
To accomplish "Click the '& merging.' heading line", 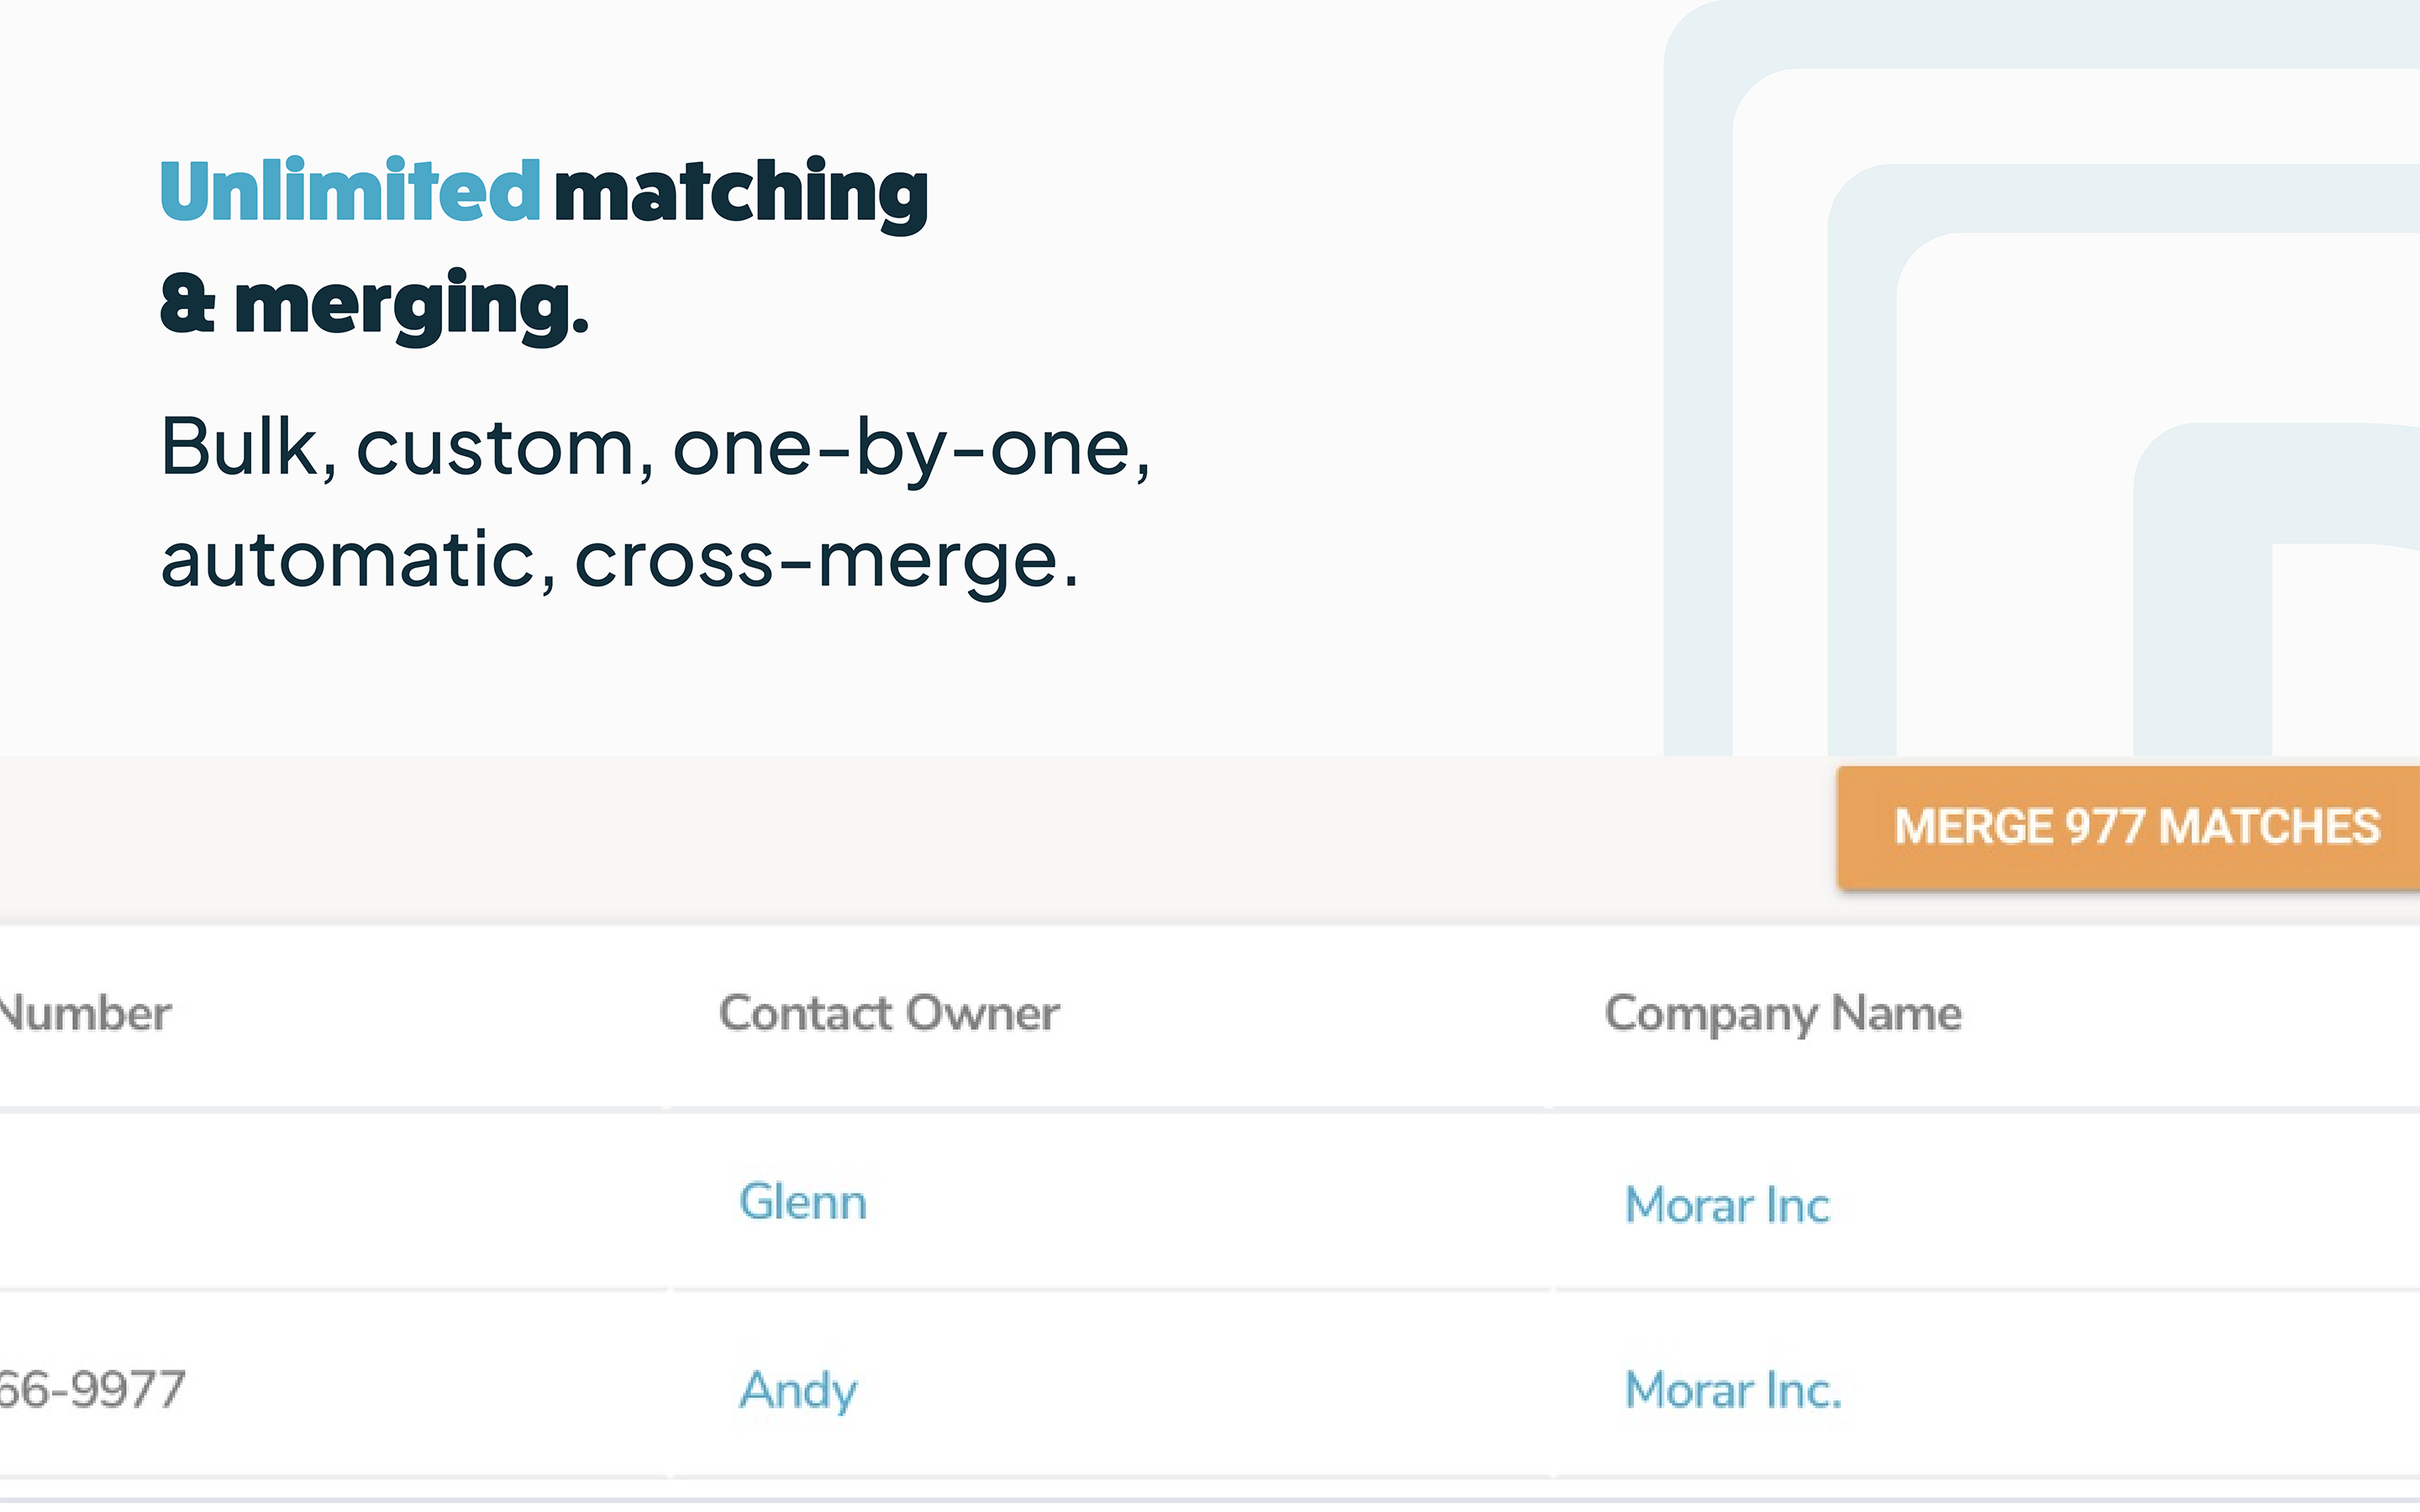I will click(375, 304).
